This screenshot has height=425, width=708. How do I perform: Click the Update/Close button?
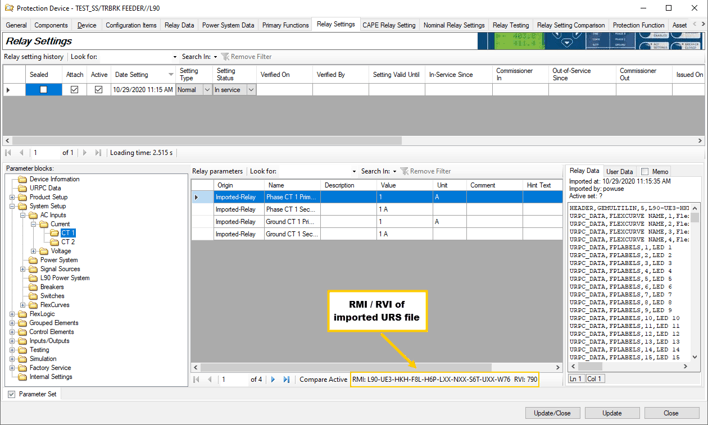(552, 413)
